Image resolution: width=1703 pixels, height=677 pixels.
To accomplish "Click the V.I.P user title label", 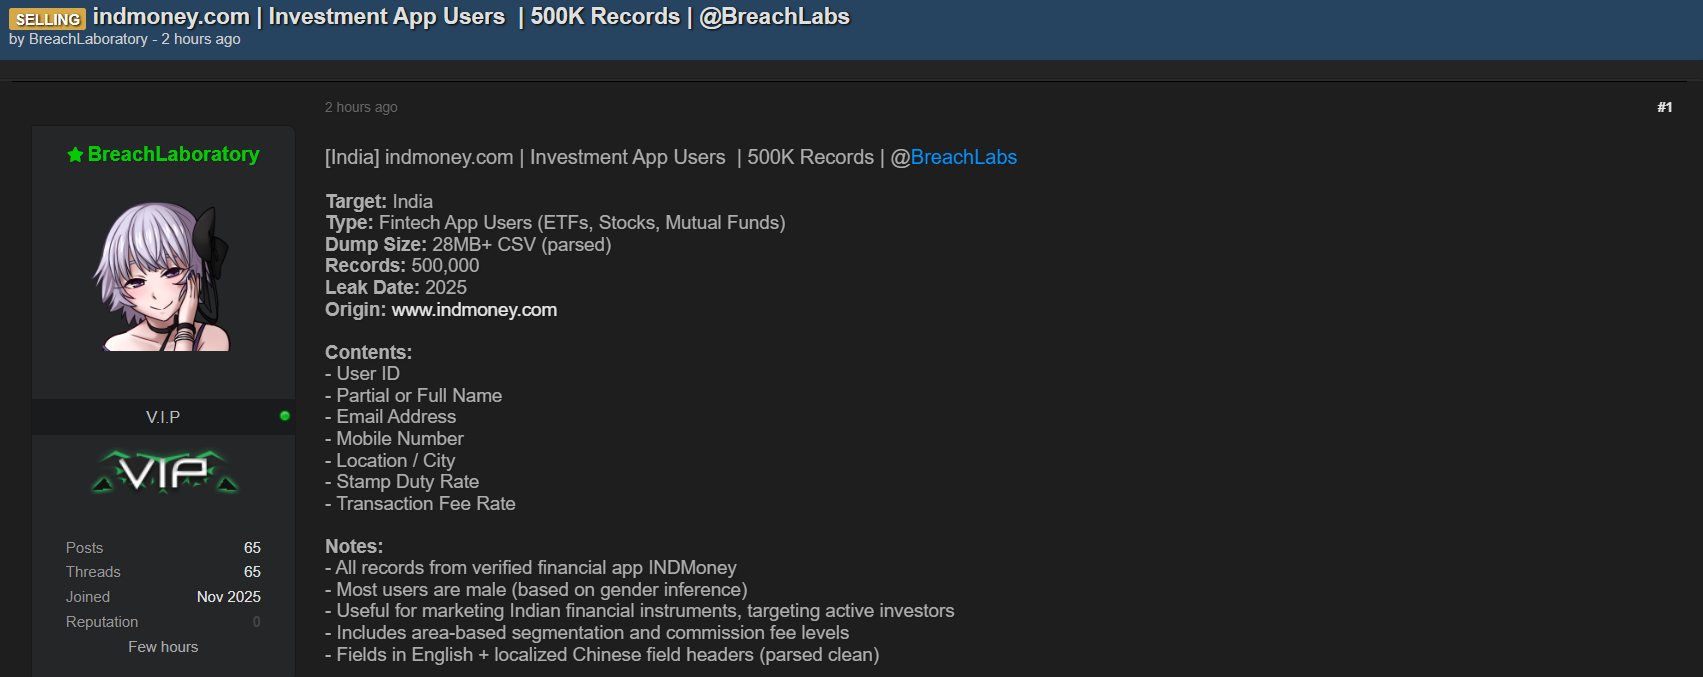I will click(x=163, y=417).
